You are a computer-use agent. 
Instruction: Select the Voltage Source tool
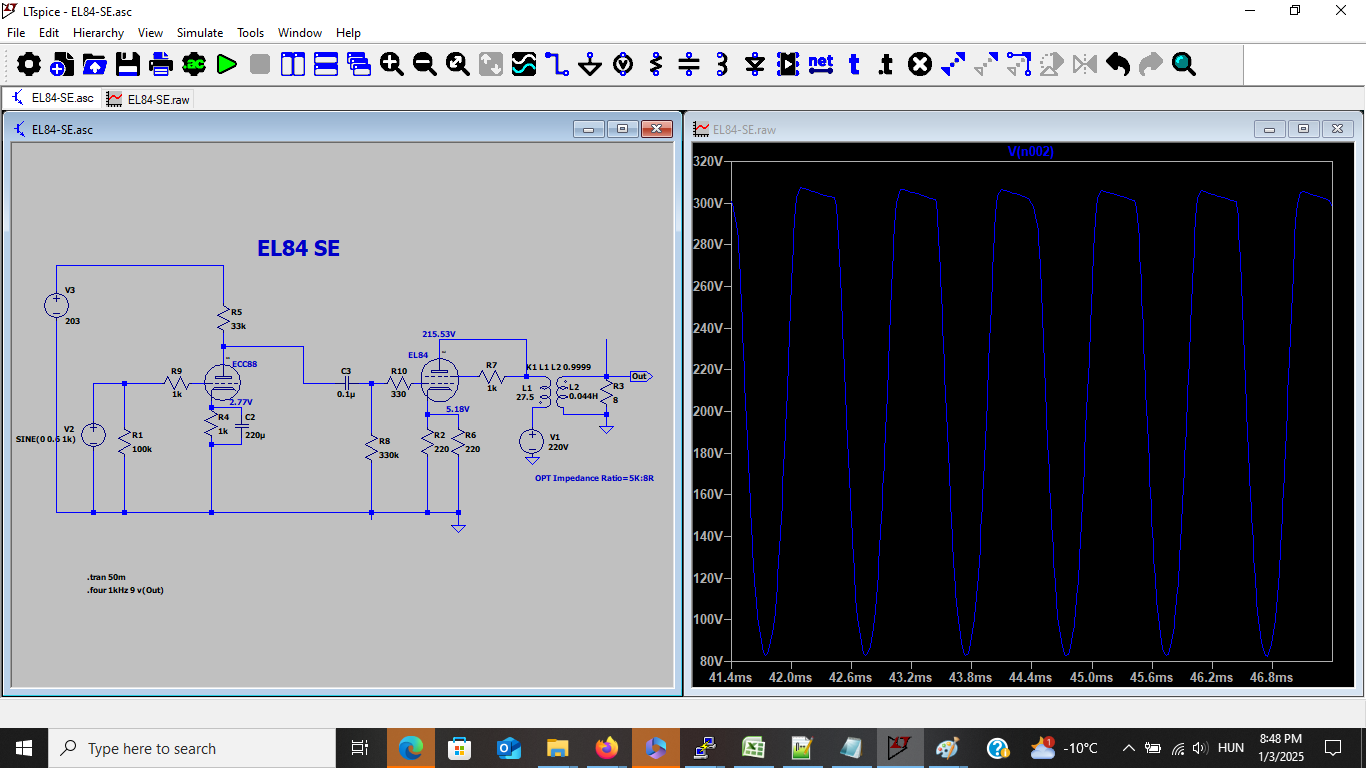pos(623,64)
